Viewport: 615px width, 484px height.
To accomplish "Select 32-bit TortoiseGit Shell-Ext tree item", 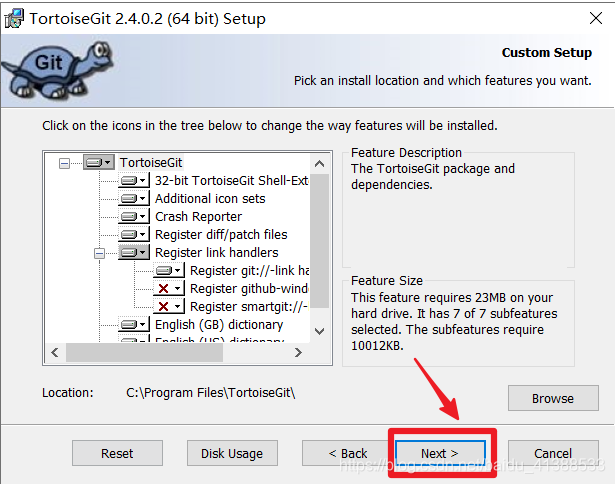I will pos(231,180).
